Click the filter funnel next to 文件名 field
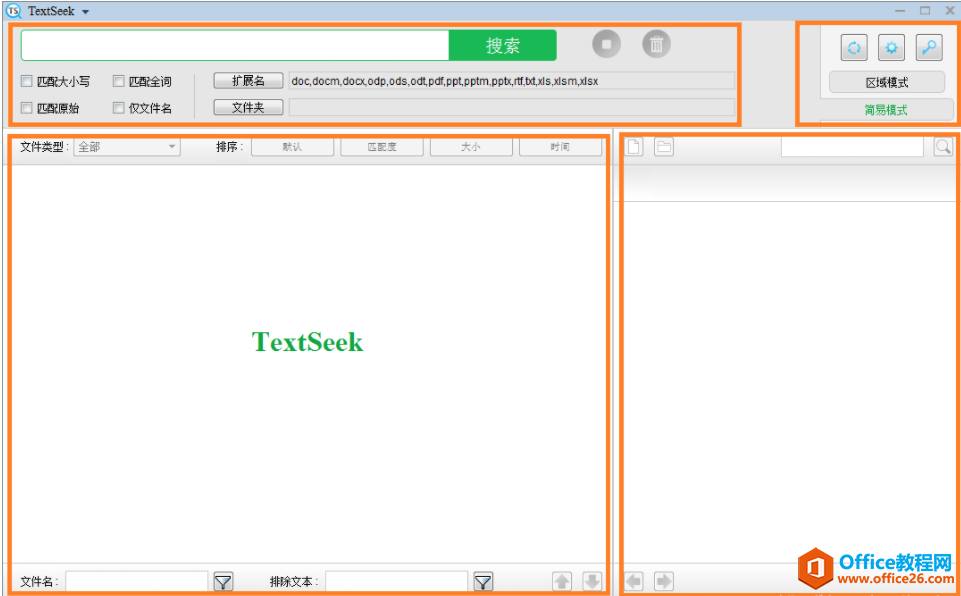The image size is (961, 596). [x=223, y=581]
